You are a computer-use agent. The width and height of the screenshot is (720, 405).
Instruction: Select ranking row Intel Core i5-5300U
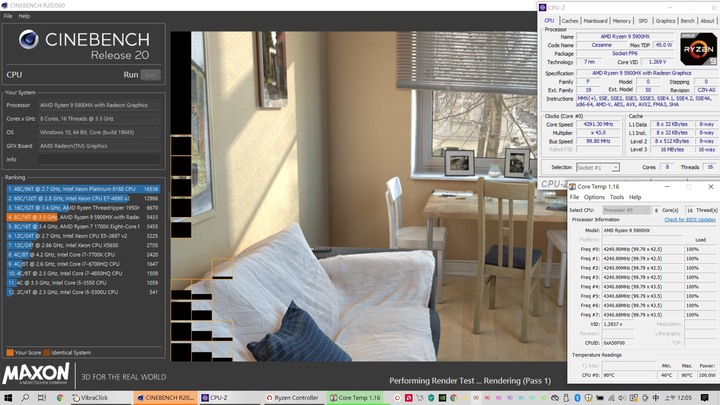83,292
